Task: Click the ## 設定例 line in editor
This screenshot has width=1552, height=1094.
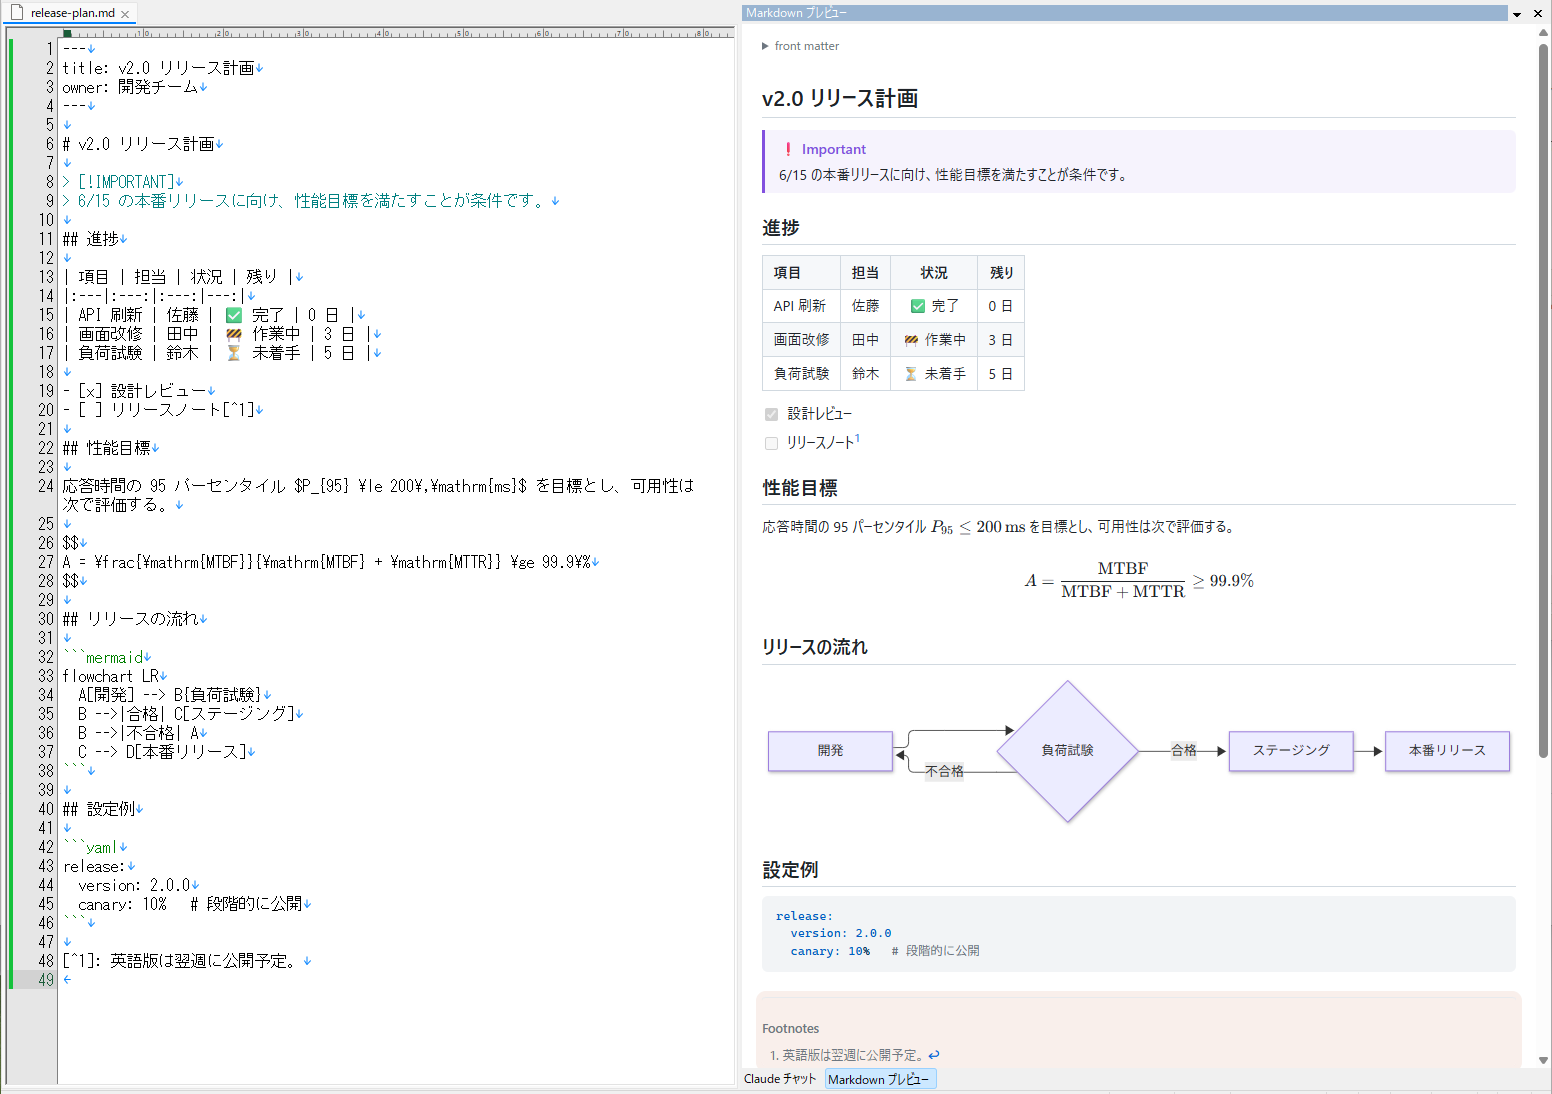Action: (x=103, y=809)
